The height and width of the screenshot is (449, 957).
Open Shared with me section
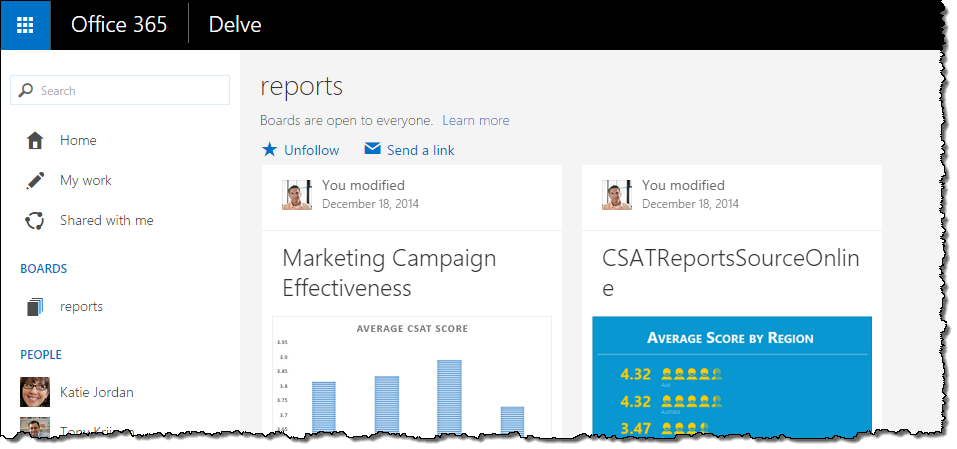click(x=107, y=220)
